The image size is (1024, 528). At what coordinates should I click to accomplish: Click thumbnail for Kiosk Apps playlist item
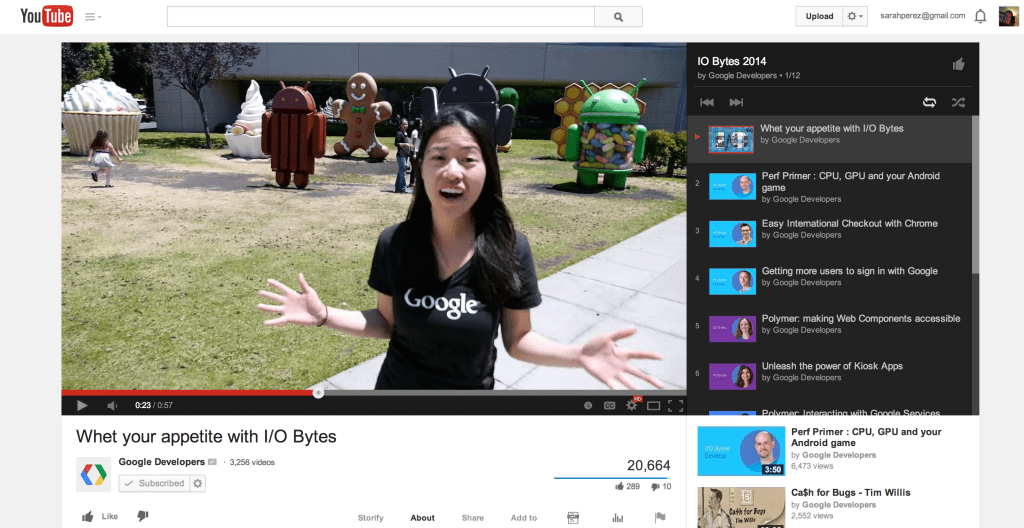(x=732, y=377)
